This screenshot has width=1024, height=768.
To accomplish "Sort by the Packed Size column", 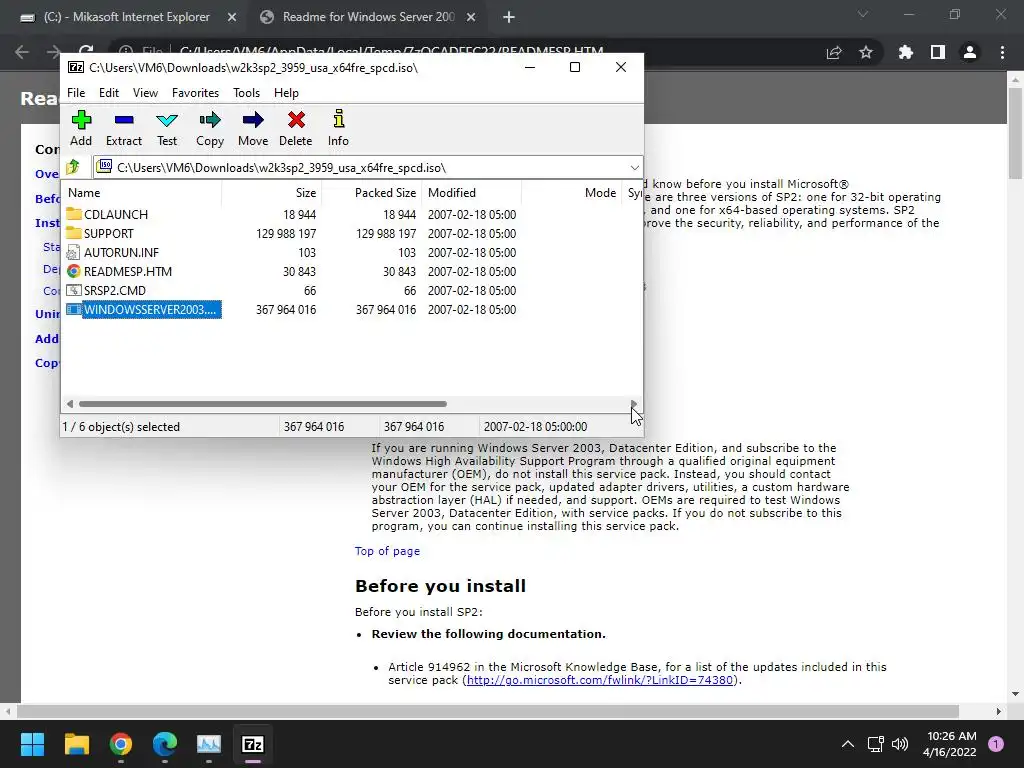I will pos(372,193).
